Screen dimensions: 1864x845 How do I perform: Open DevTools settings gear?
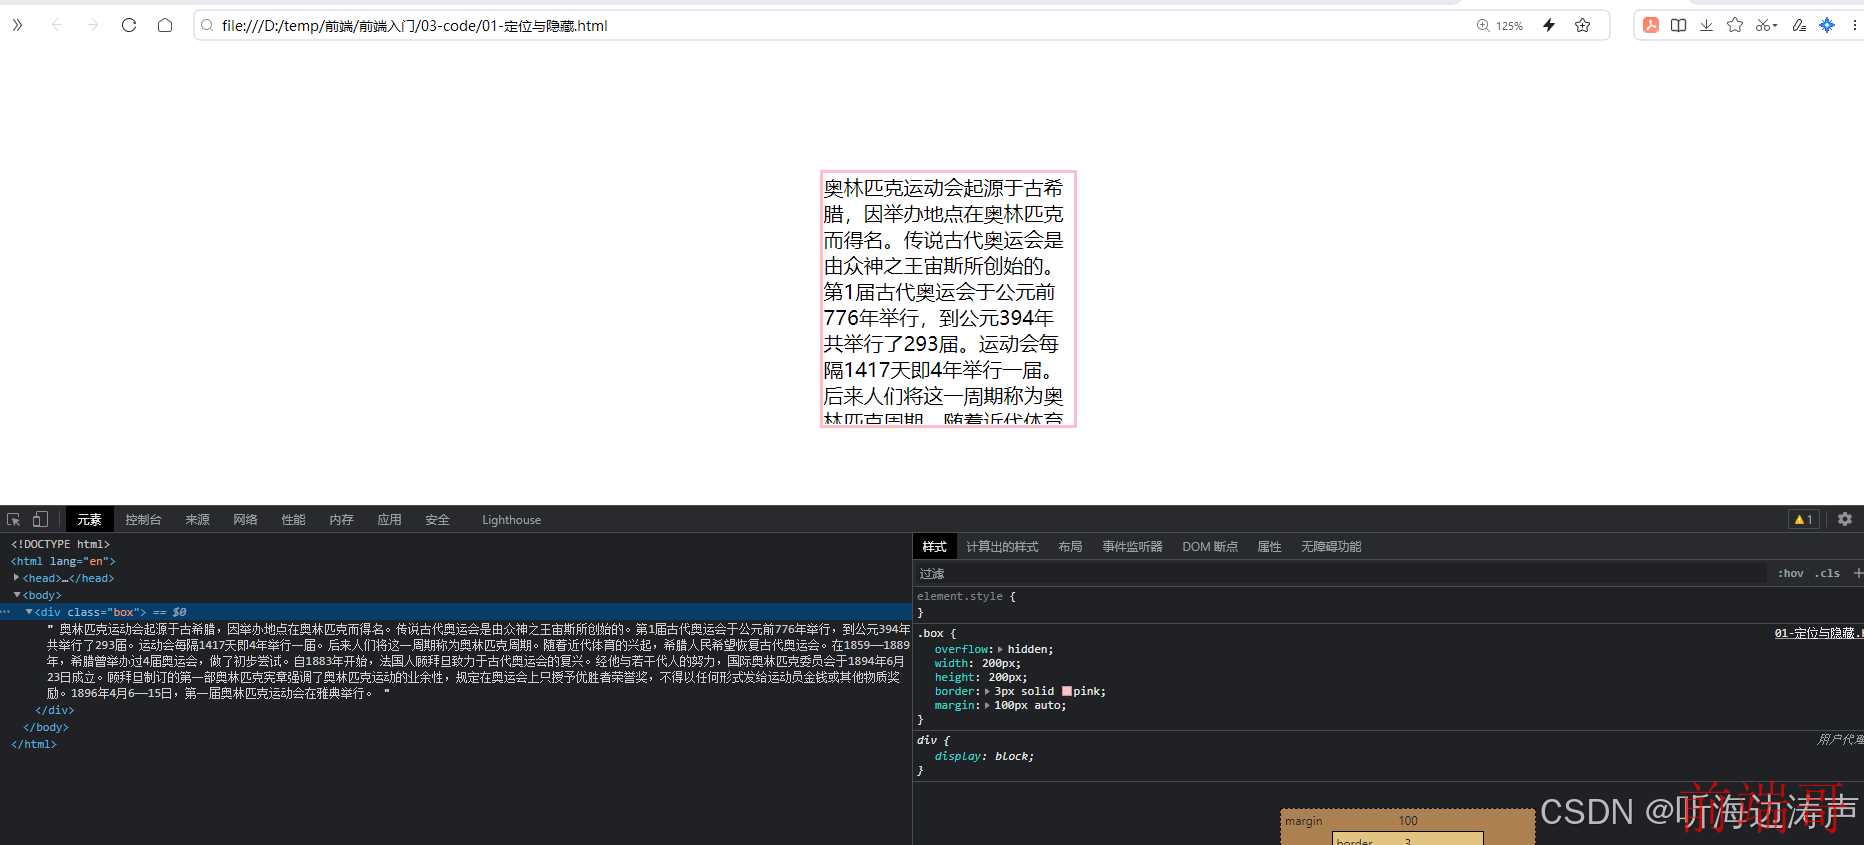tap(1845, 519)
